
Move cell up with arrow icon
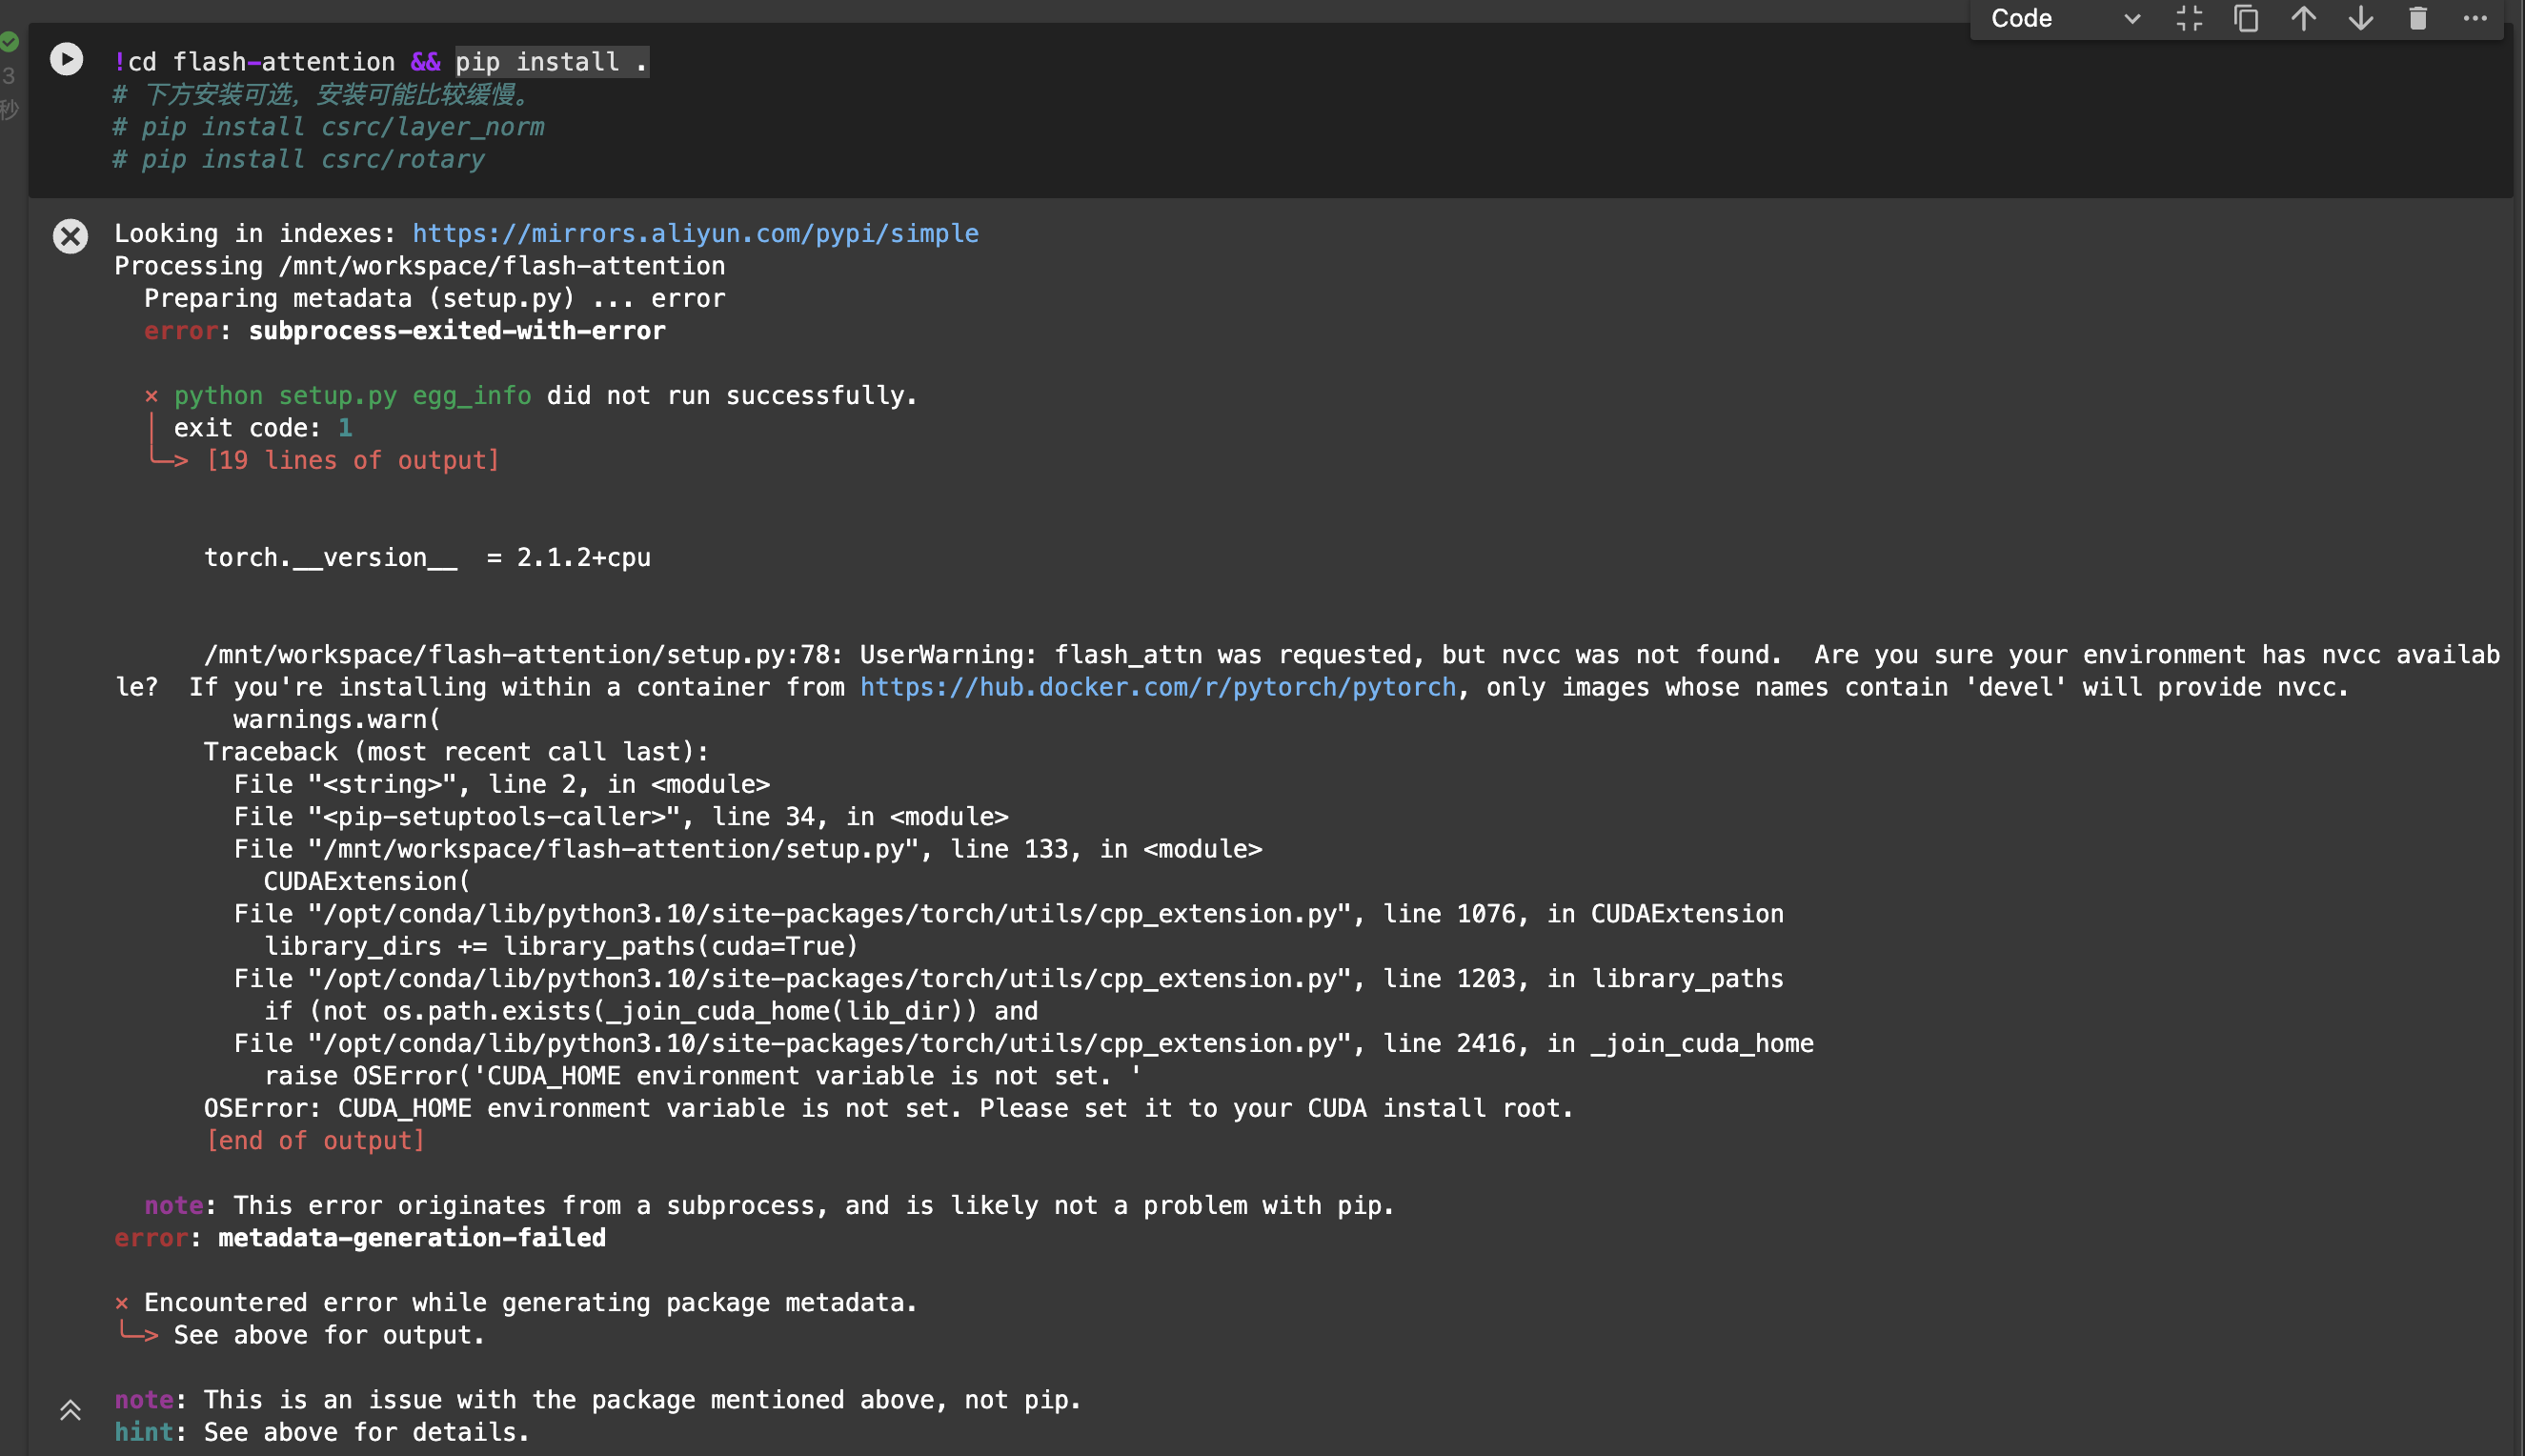pos(2303,18)
